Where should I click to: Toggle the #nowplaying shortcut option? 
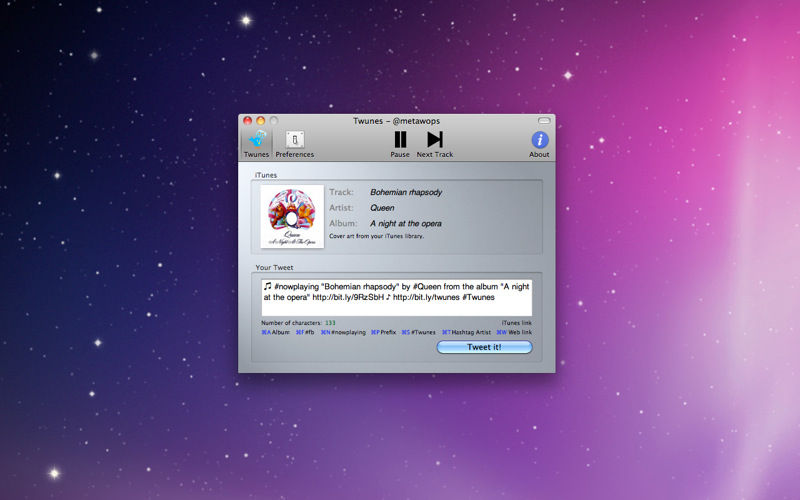[x=343, y=332]
